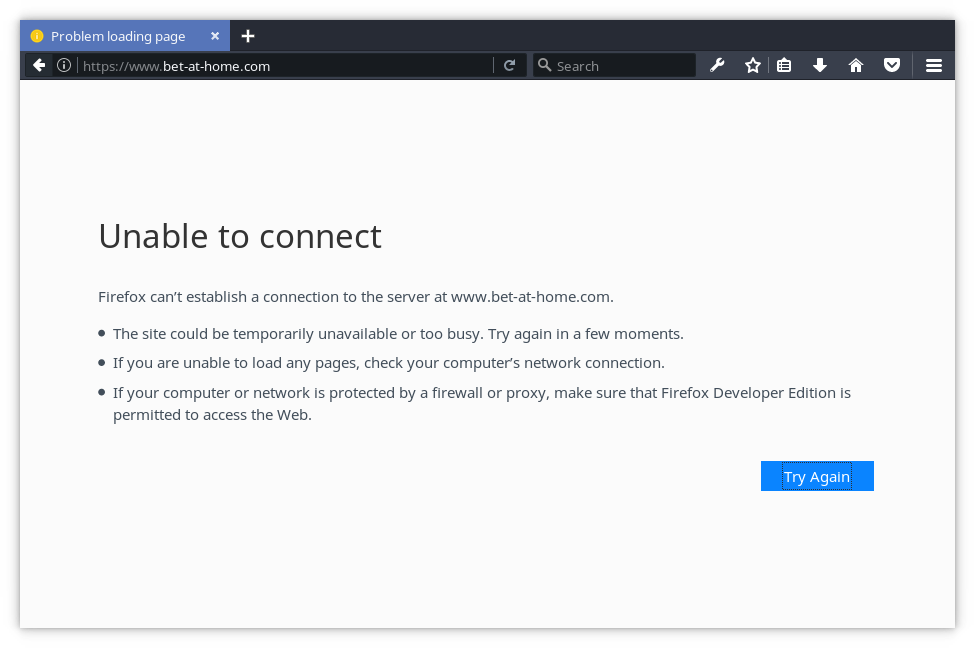This screenshot has height=648, width=975.
Task: Open the Developer tools wrench icon
Action: 717,65
